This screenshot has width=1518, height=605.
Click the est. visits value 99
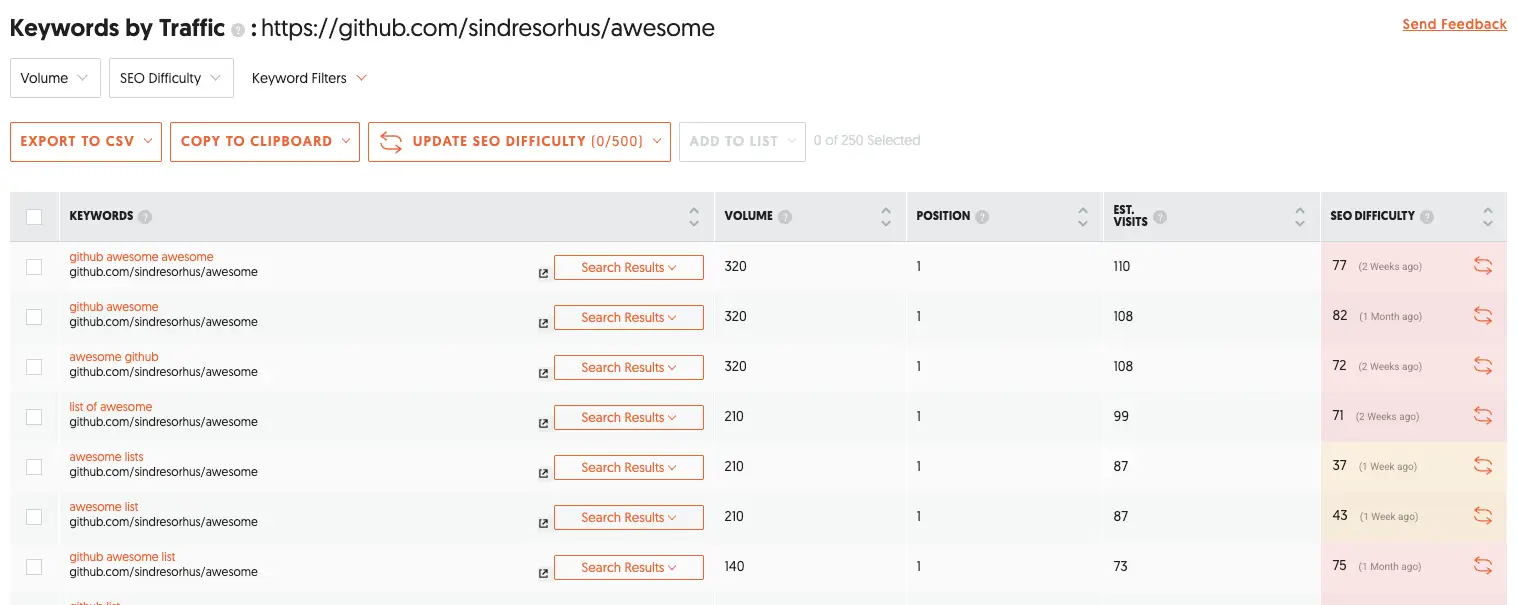1121,416
